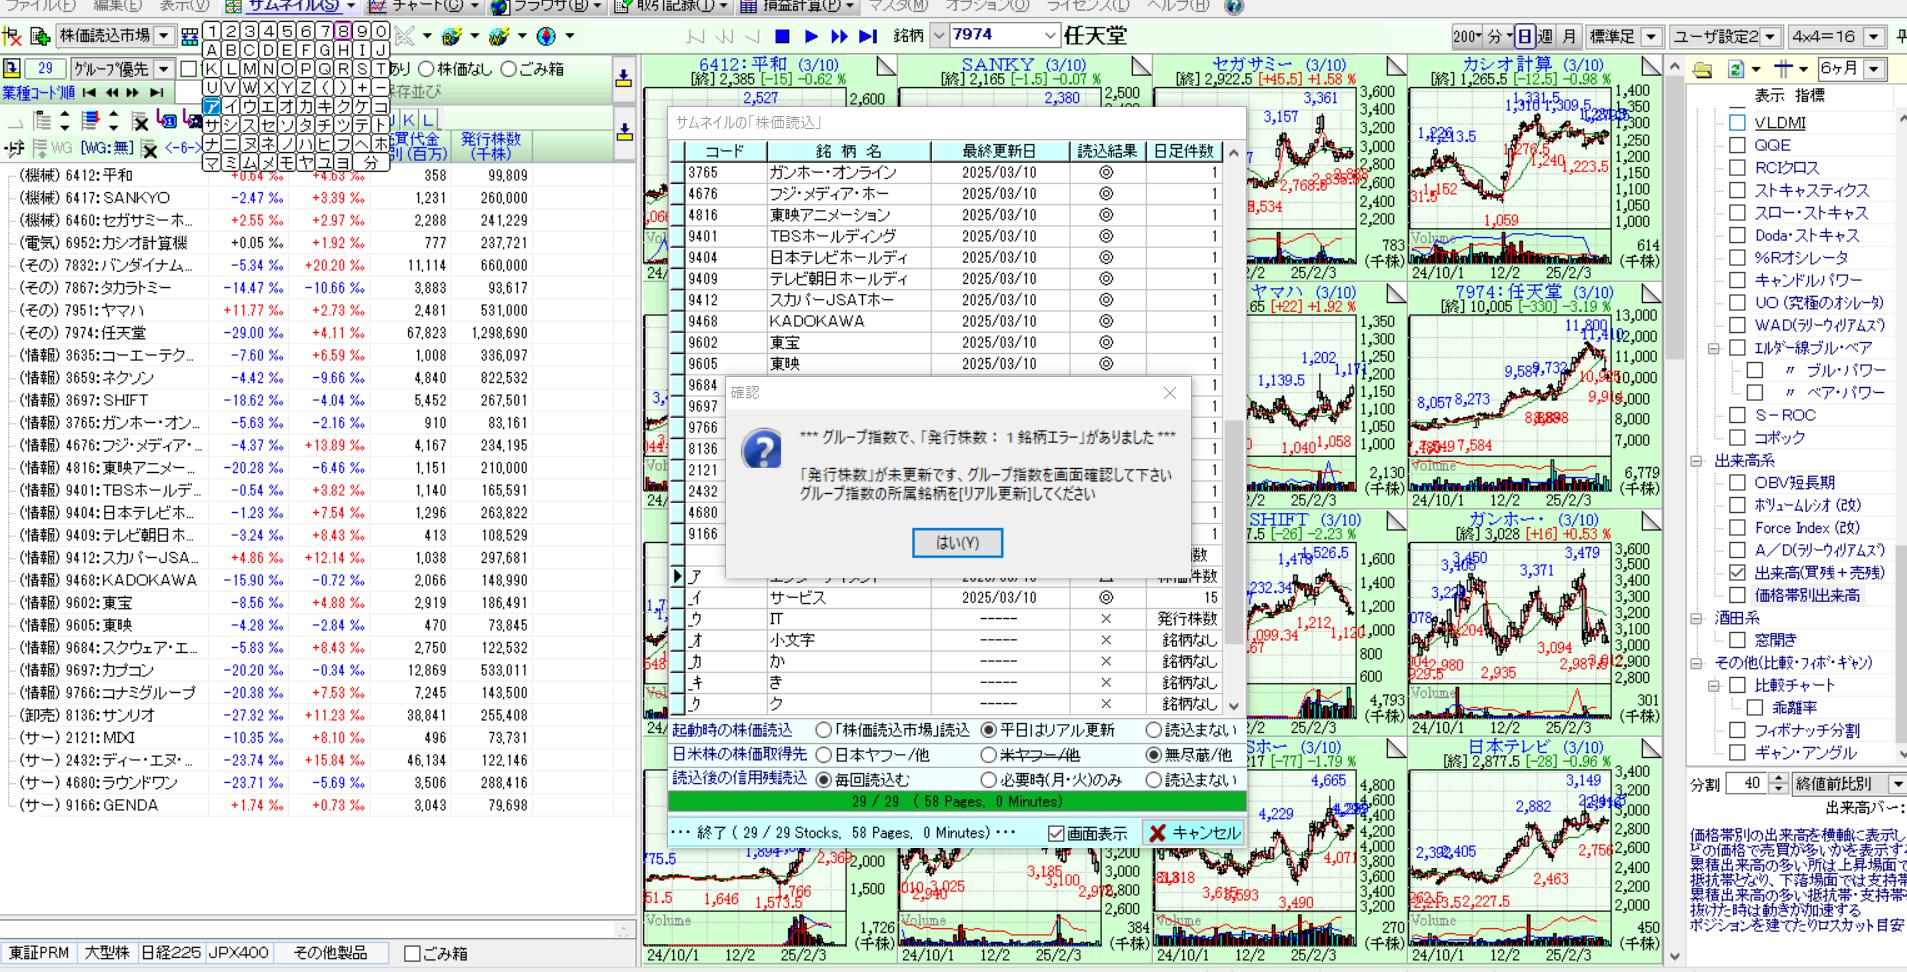Open the グループ優先 dropdown
Viewport: 1907px width, 972px height.
164,69
